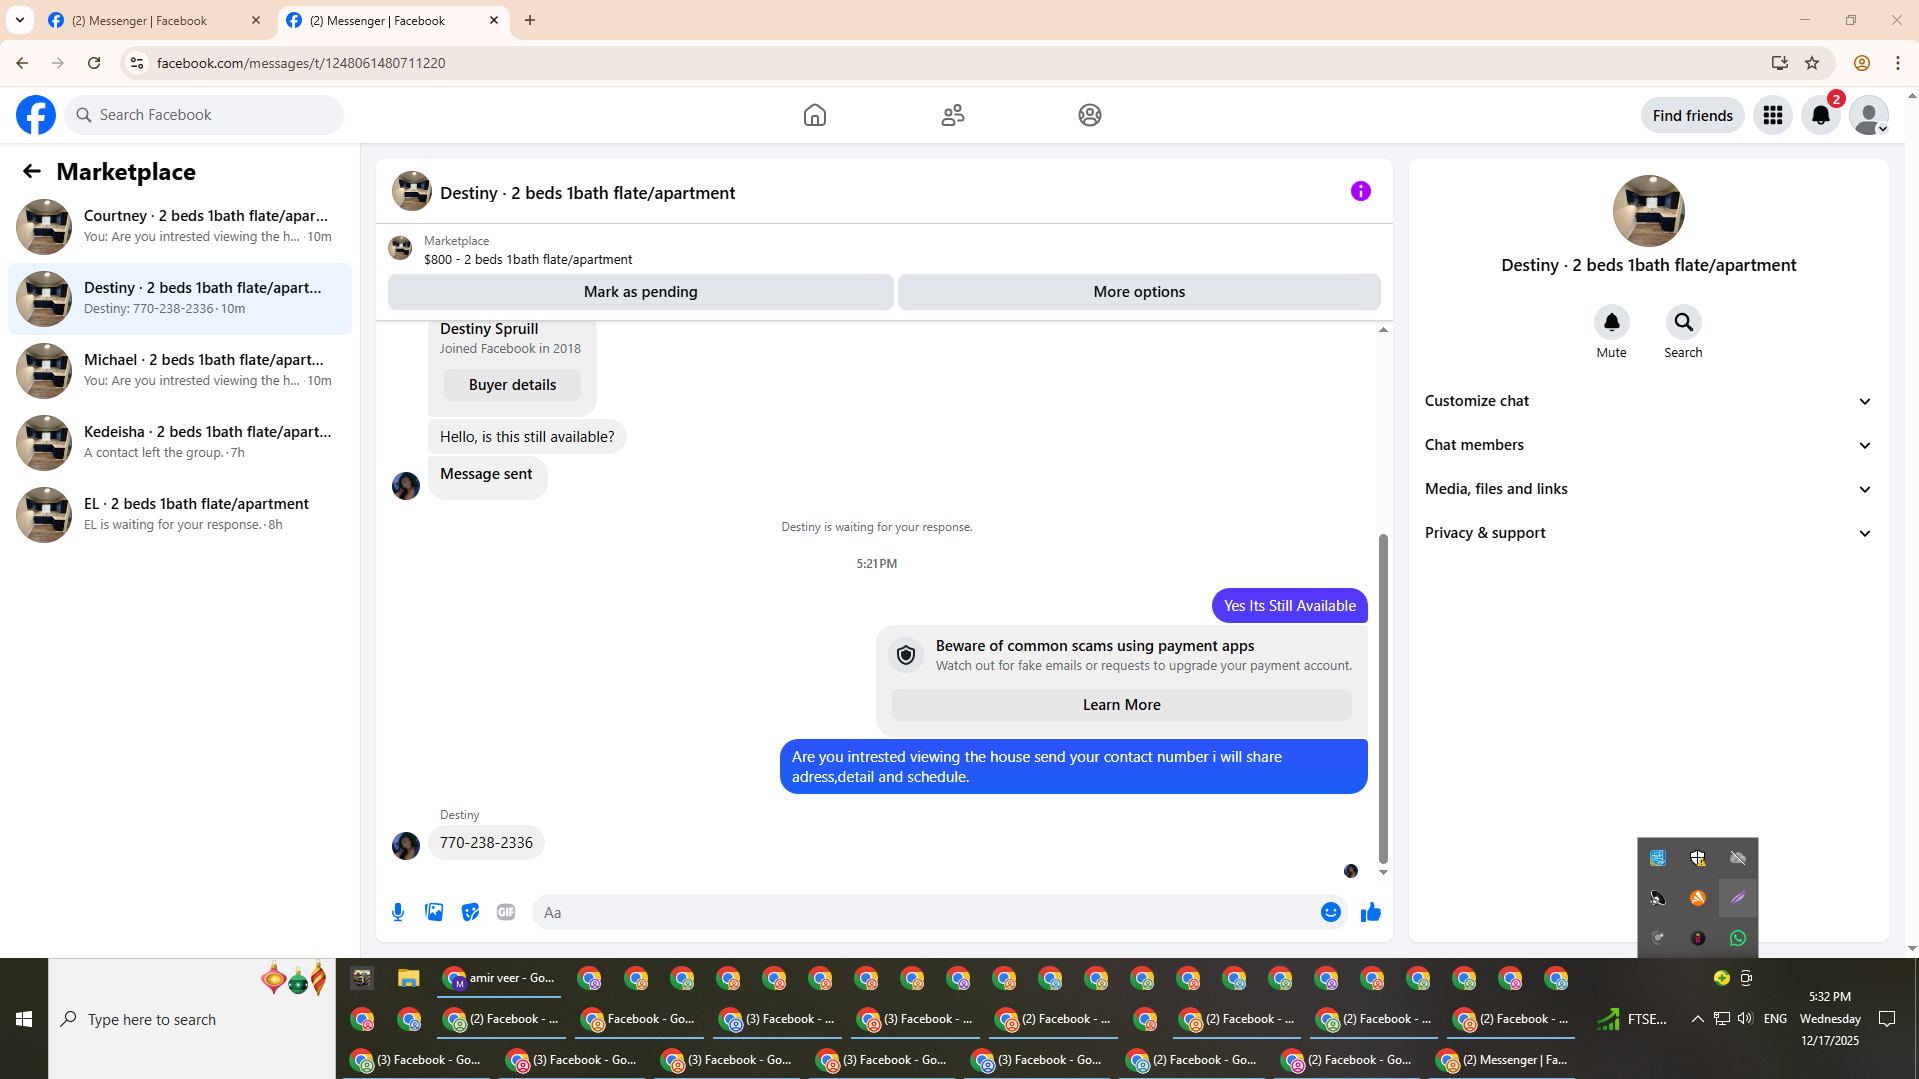Open Buyer details

click(512, 385)
